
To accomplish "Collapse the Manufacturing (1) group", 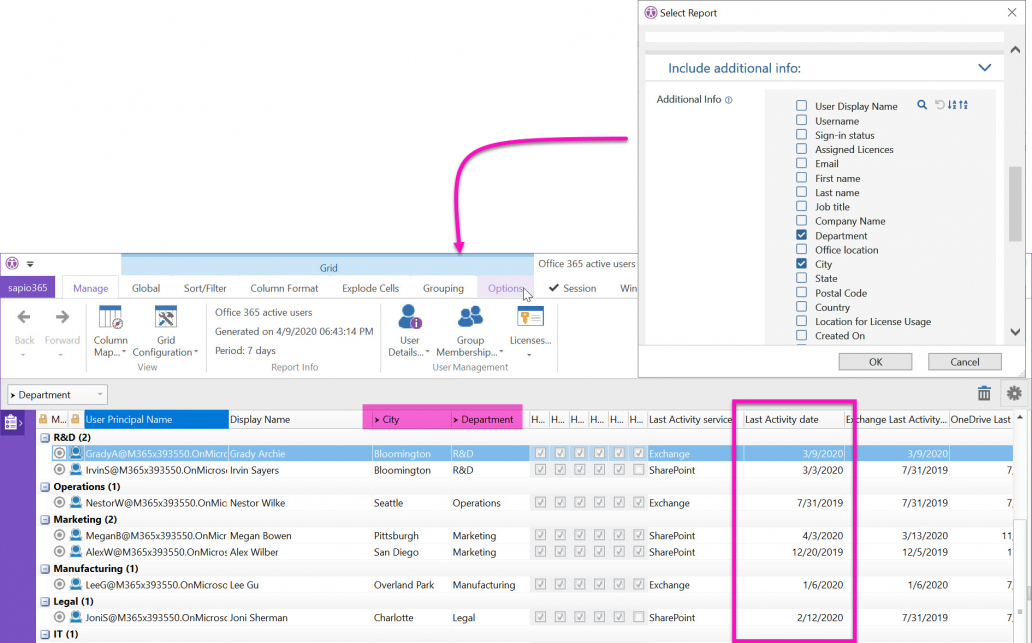I will point(45,569).
